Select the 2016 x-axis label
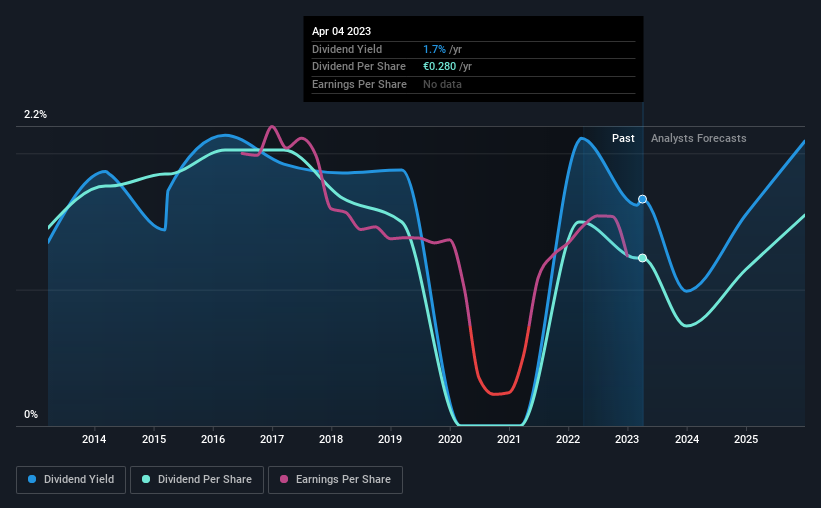The width and height of the screenshot is (821, 508). tap(213, 439)
